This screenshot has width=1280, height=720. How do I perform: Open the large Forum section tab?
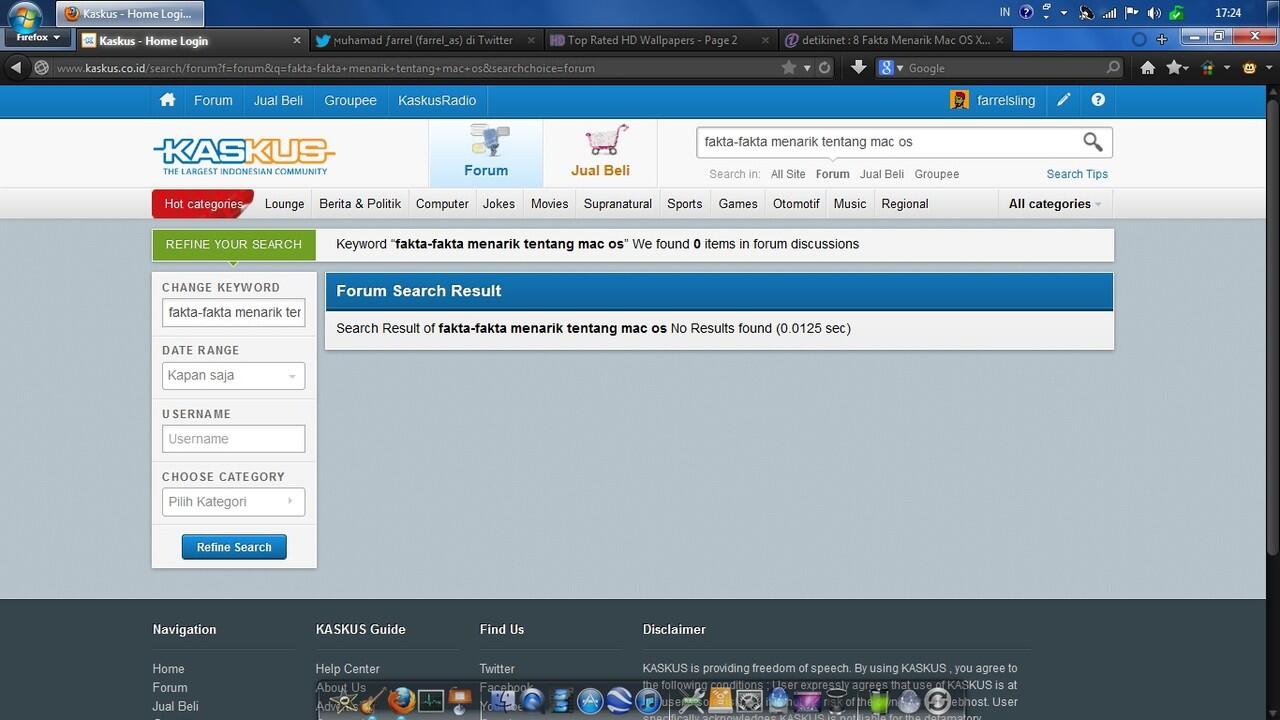pyautogui.click(x=486, y=153)
